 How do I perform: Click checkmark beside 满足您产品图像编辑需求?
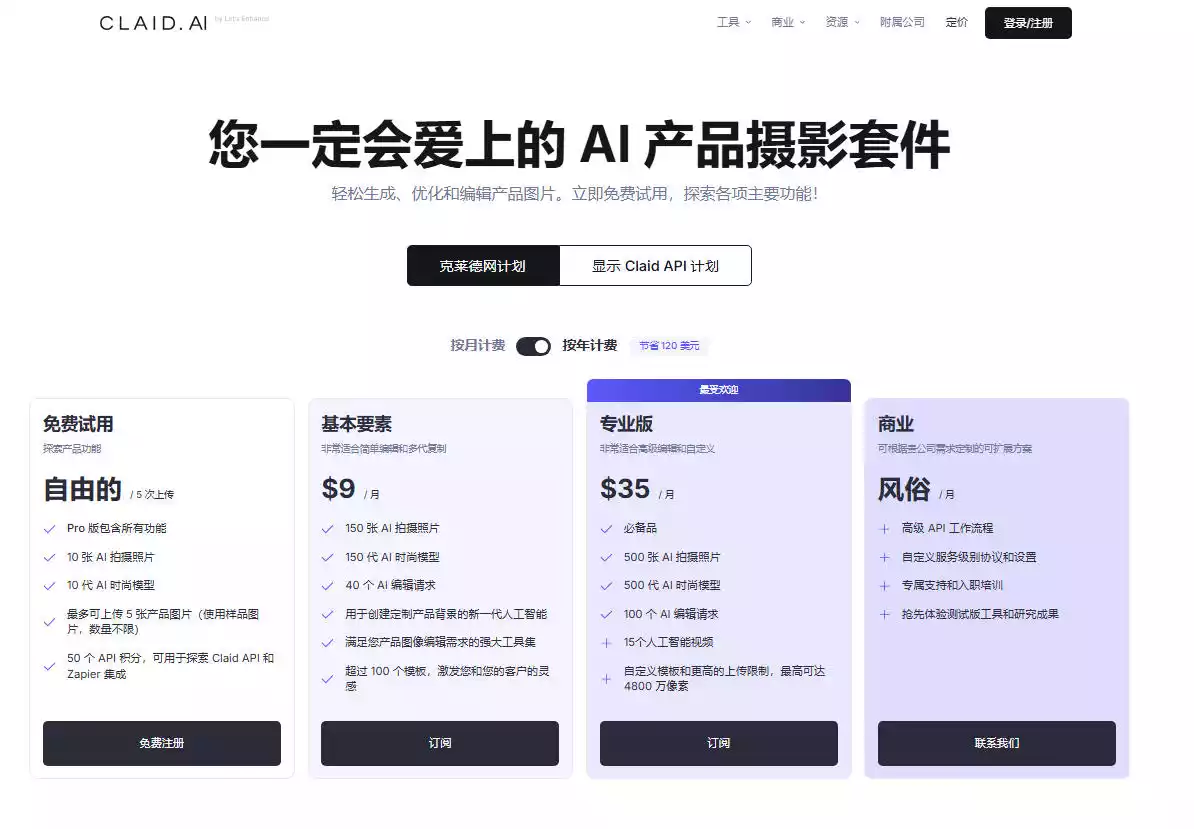[327, 643]
